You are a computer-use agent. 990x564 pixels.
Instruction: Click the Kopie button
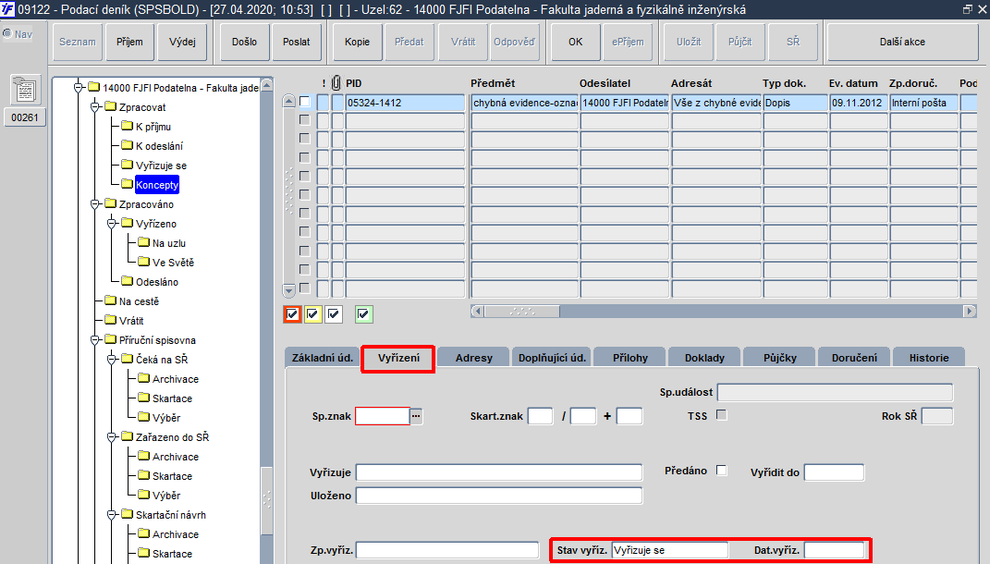357,42
